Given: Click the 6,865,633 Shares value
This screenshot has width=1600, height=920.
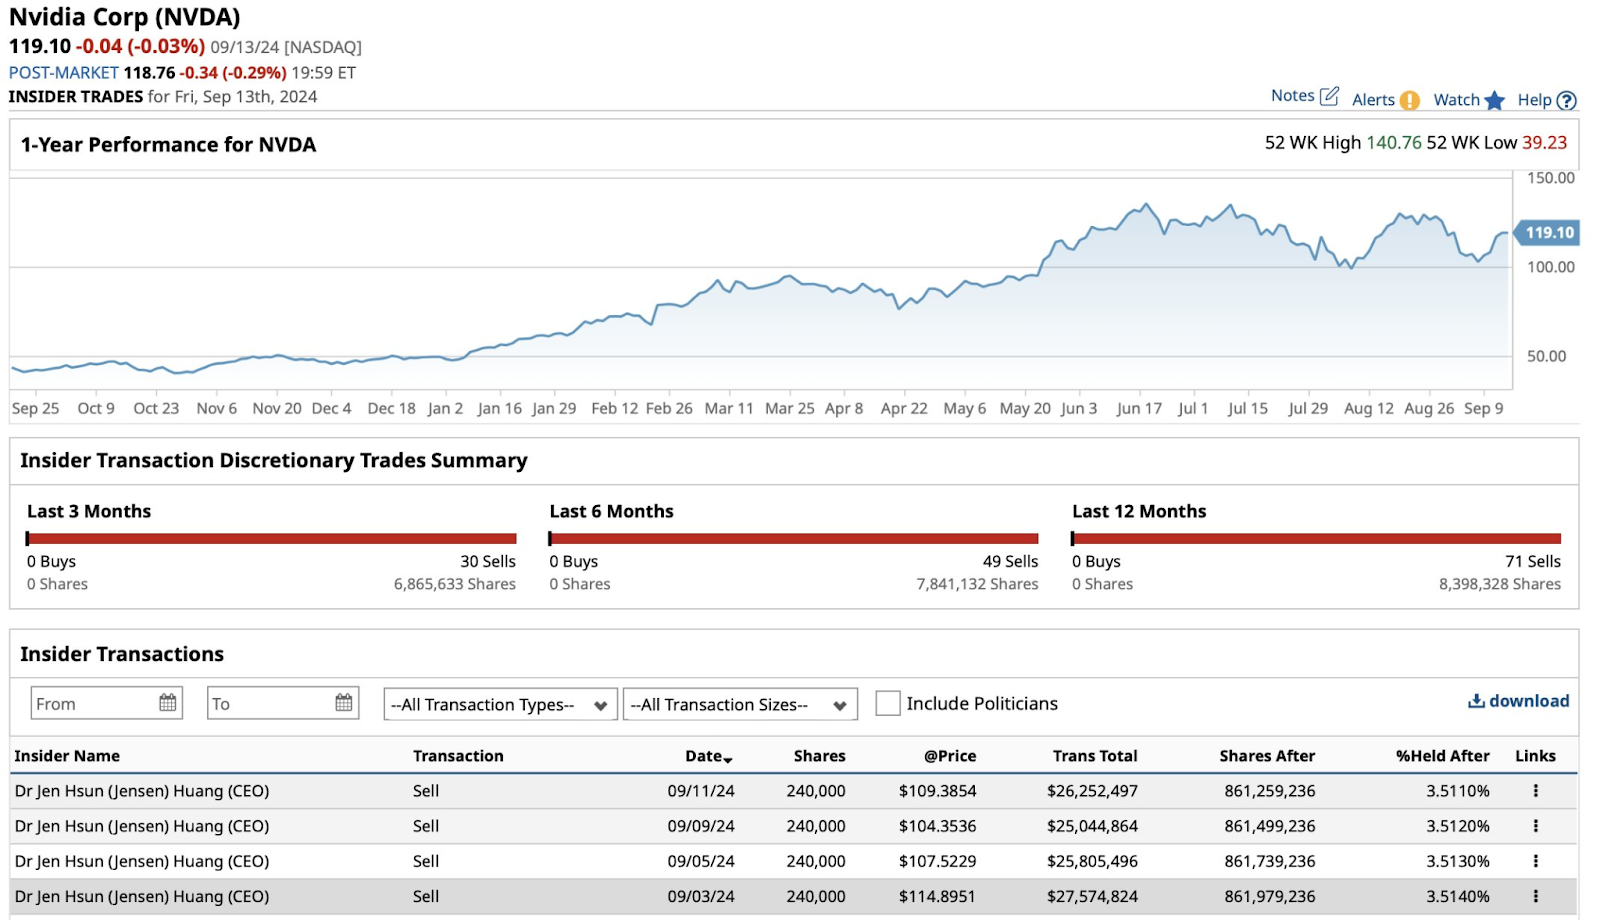Looking at the screenshot, I should tap(455, 584).
